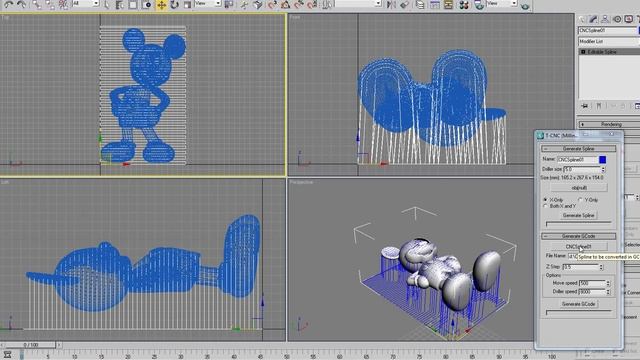Viewport: 640px width, 360px height.
Task: Toggle the Keyboard Shortcut Override icon
Action: tap(258, 4)
